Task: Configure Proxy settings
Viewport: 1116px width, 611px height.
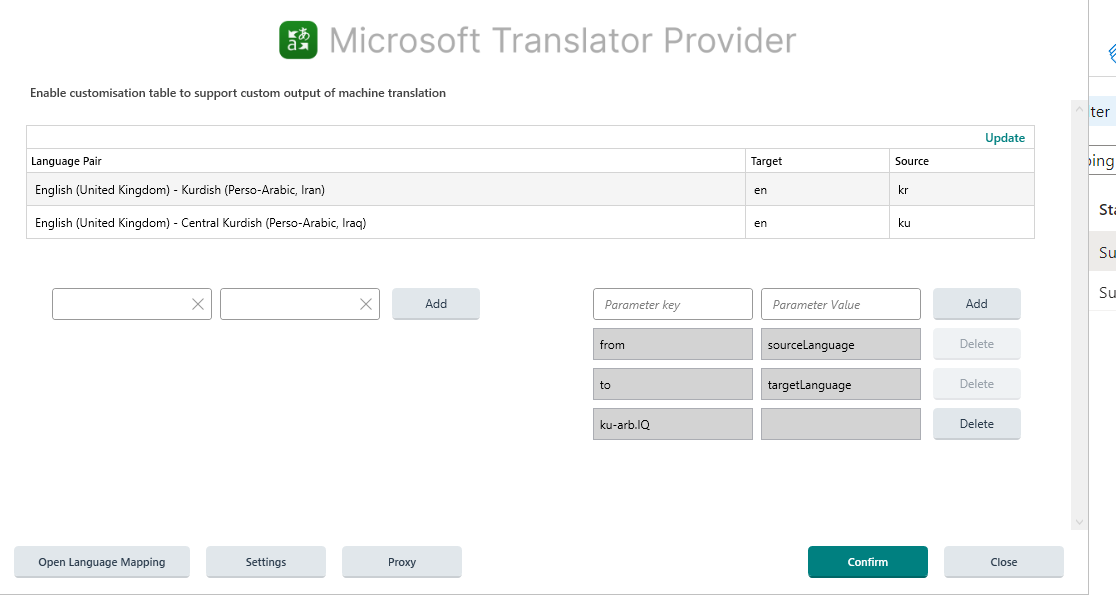Action: 401,562
